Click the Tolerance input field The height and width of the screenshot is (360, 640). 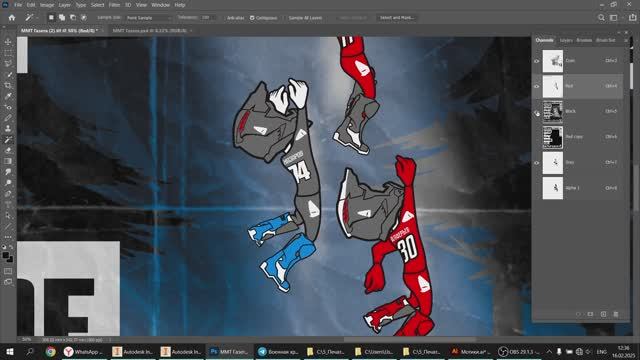point(208,18)
